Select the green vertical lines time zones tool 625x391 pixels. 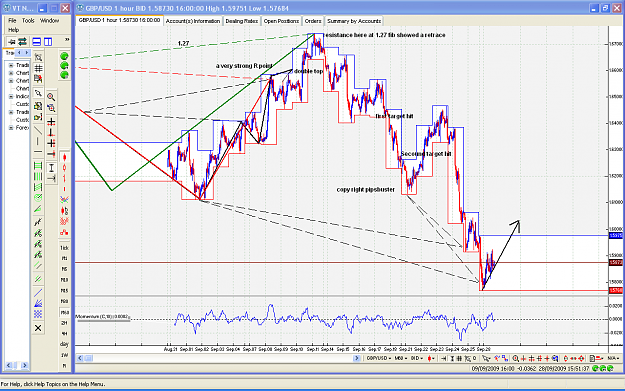(x=38, y=176)
